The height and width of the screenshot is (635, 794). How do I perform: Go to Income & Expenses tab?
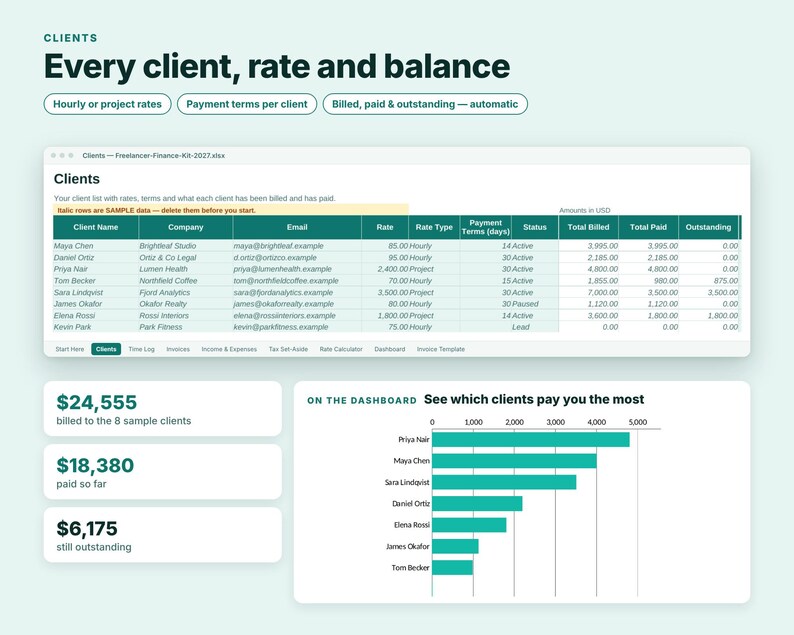229,349
